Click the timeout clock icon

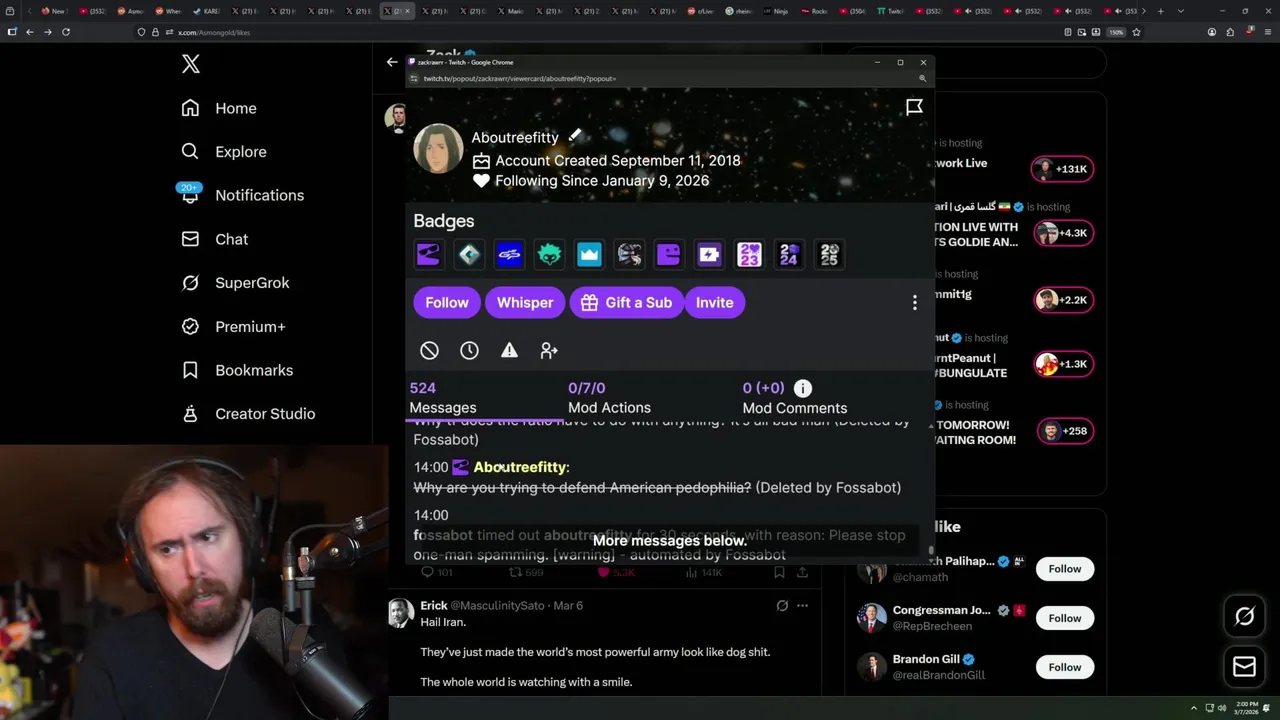click(x=469, y=350)
